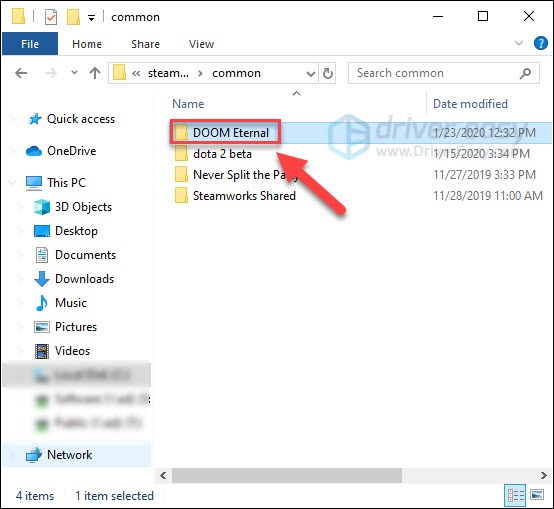The width and height of the screenshot is (554, 509).
Task: Click the Never Split the Party folder icon
Action: (x=181, y=174)
